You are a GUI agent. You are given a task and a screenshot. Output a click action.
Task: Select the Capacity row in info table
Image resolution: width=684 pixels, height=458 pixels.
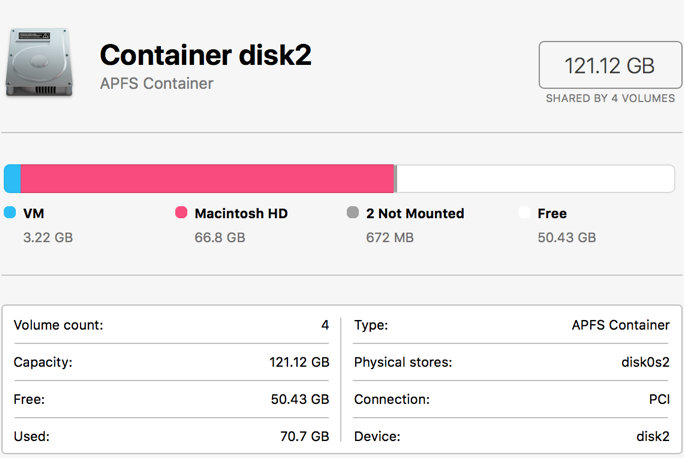171,362
